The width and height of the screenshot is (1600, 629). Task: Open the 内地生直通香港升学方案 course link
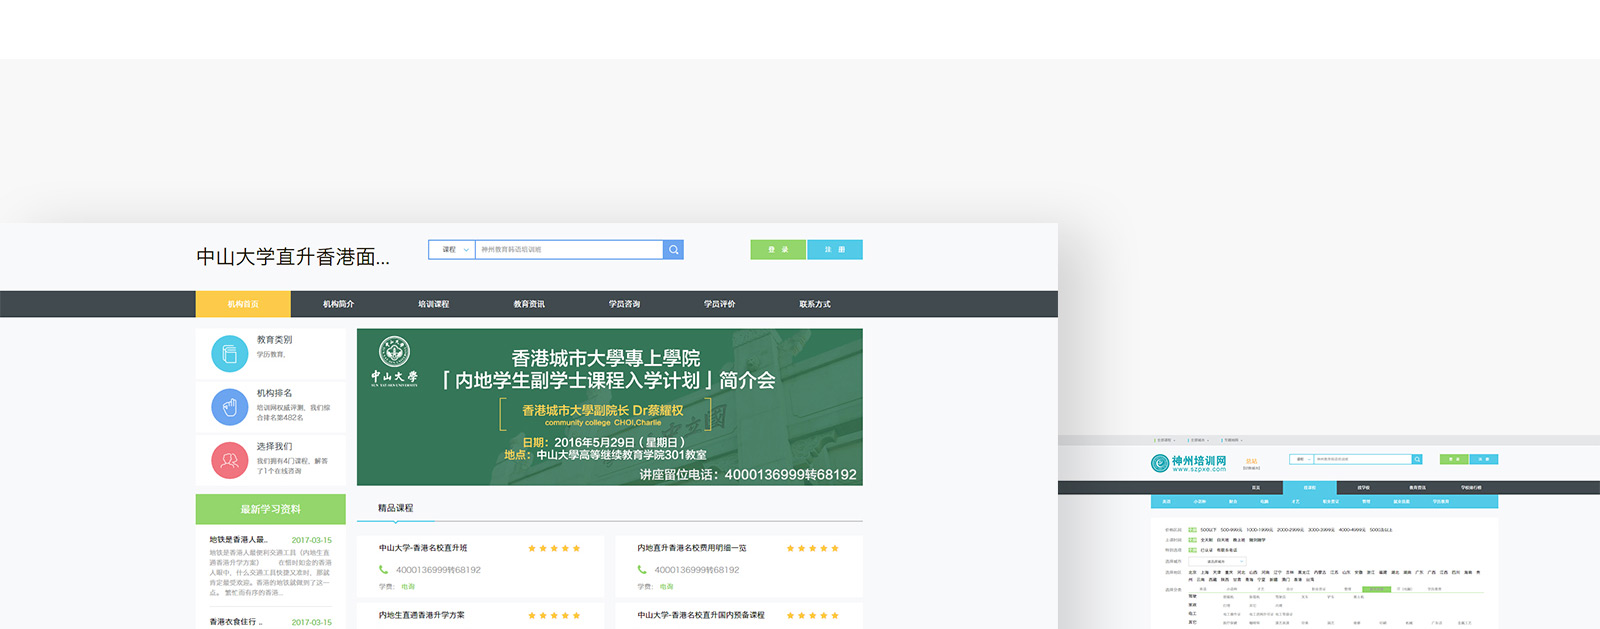pos(421,615)
